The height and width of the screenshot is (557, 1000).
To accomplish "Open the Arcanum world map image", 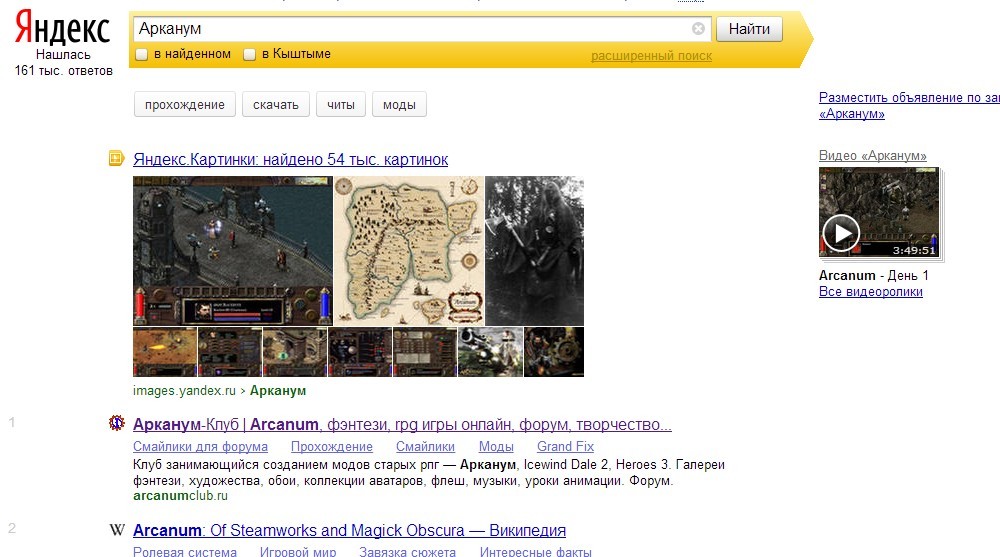I will pos(409,251).
